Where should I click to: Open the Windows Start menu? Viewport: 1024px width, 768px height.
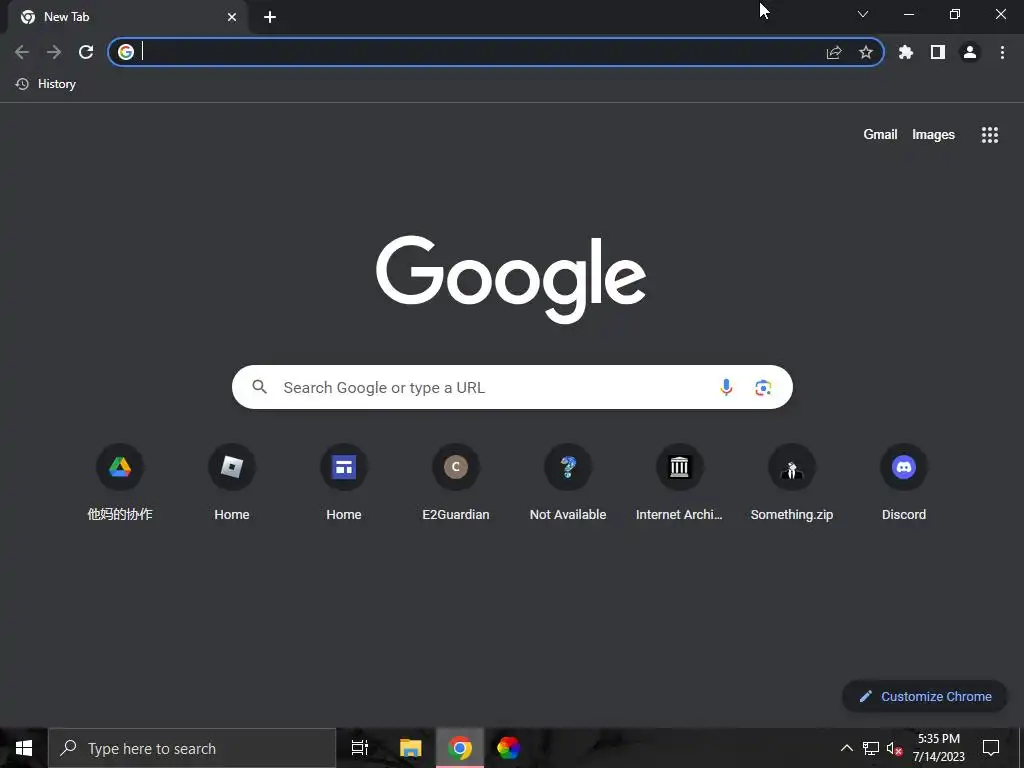[24, 748]
